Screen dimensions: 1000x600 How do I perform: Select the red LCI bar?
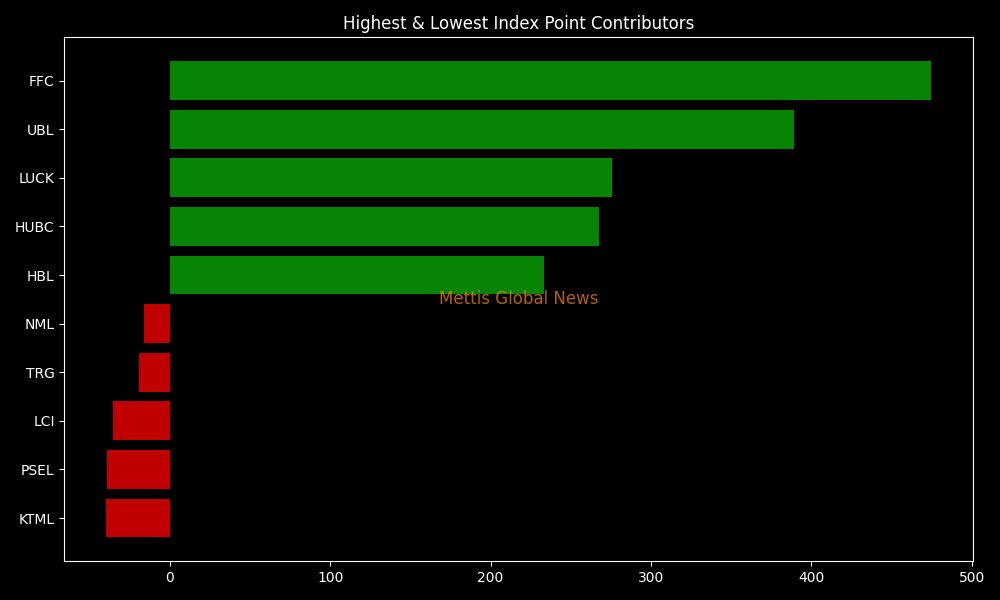141,421
